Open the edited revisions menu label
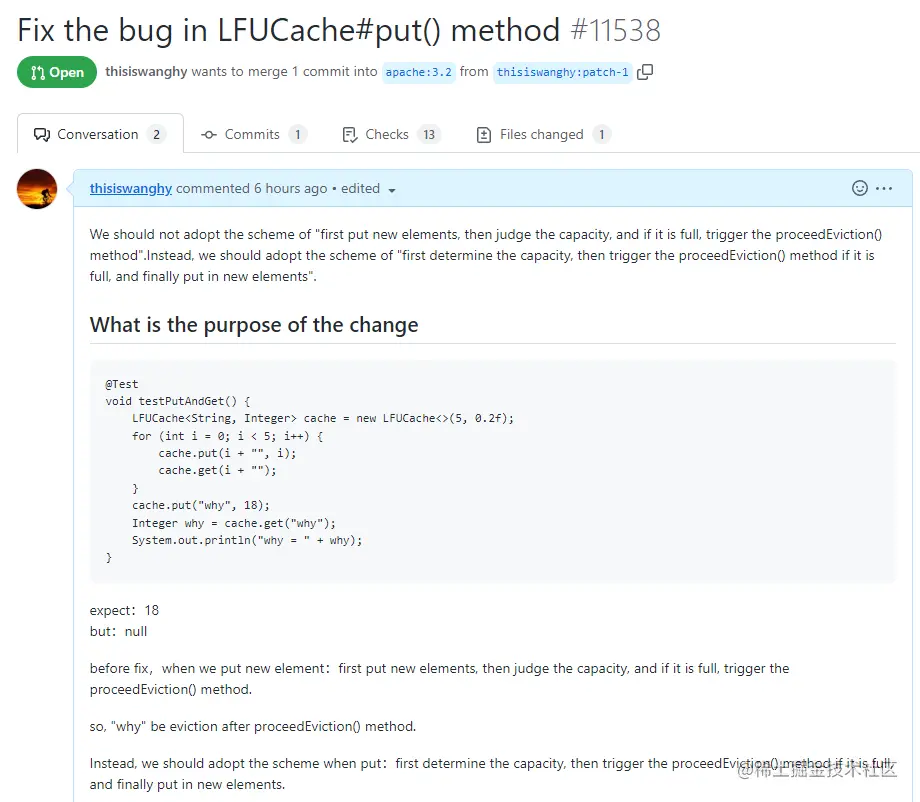 click(x=360, y=188)
